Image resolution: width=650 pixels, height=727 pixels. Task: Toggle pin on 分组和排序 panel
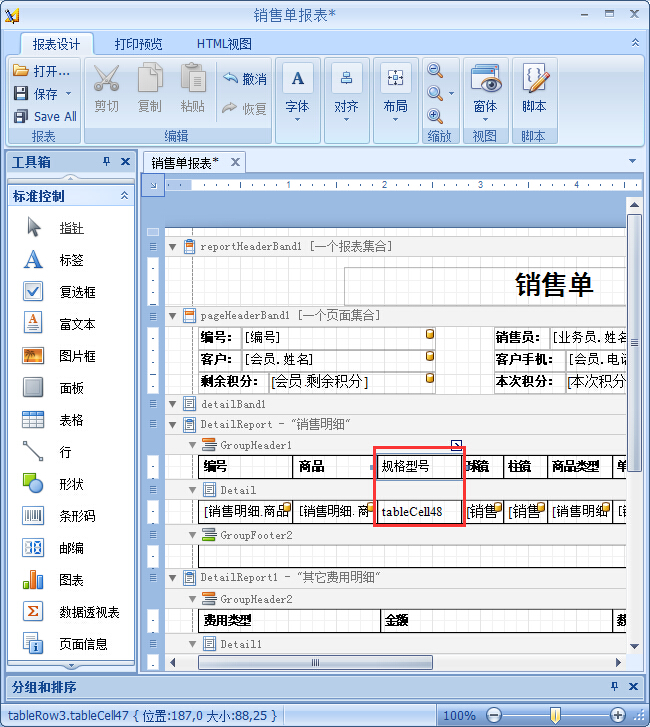click(x=614, y=687)
